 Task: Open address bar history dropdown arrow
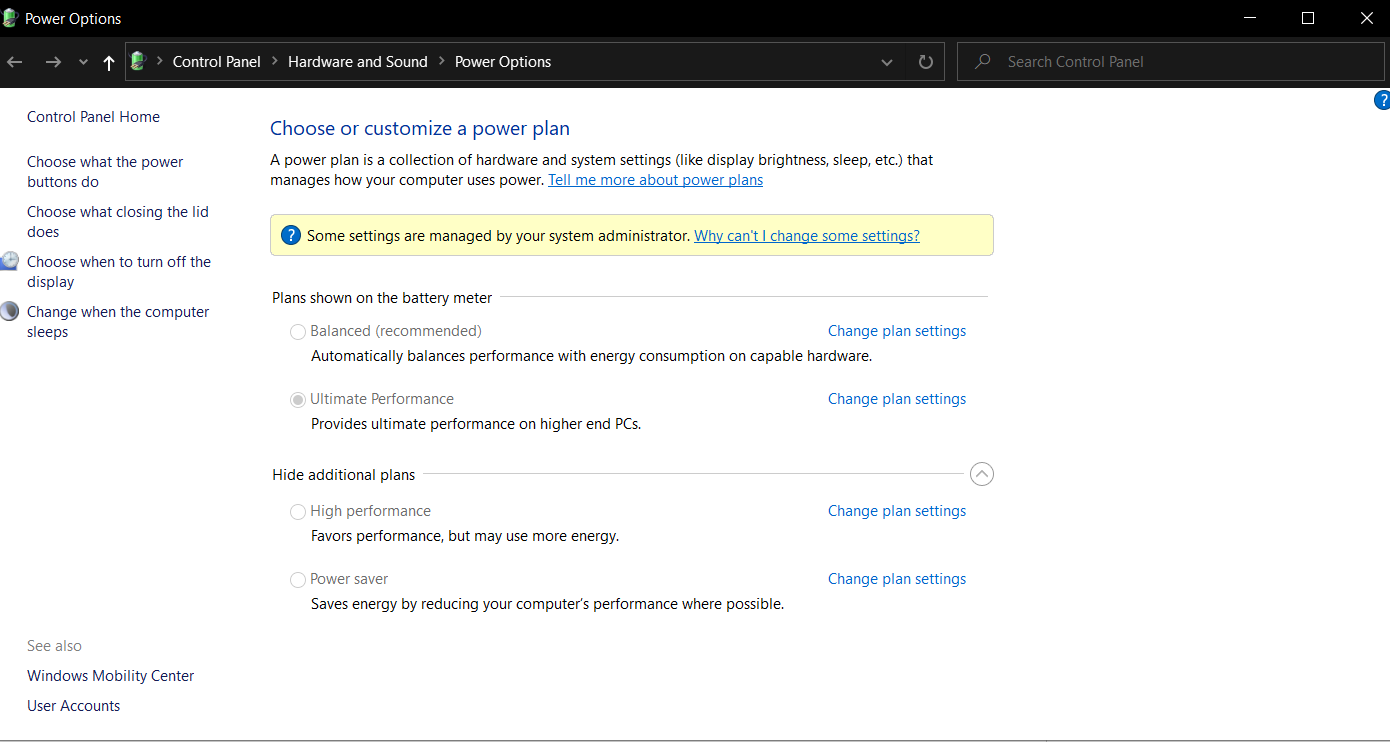click(887, 62)
